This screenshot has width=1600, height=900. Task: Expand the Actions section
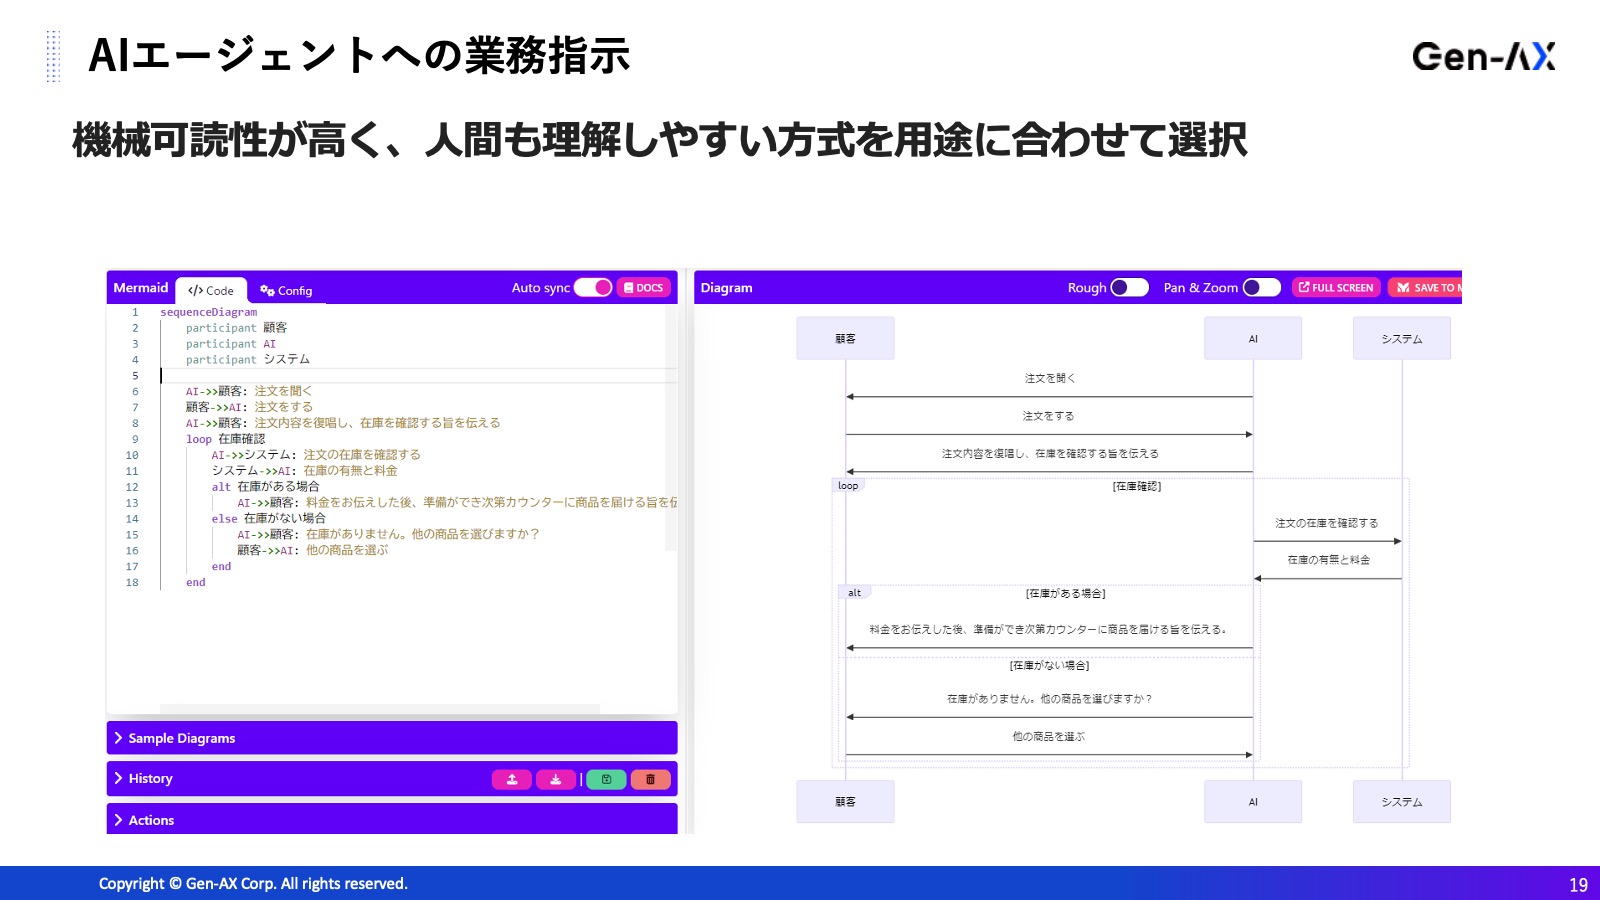click(151, 821)
